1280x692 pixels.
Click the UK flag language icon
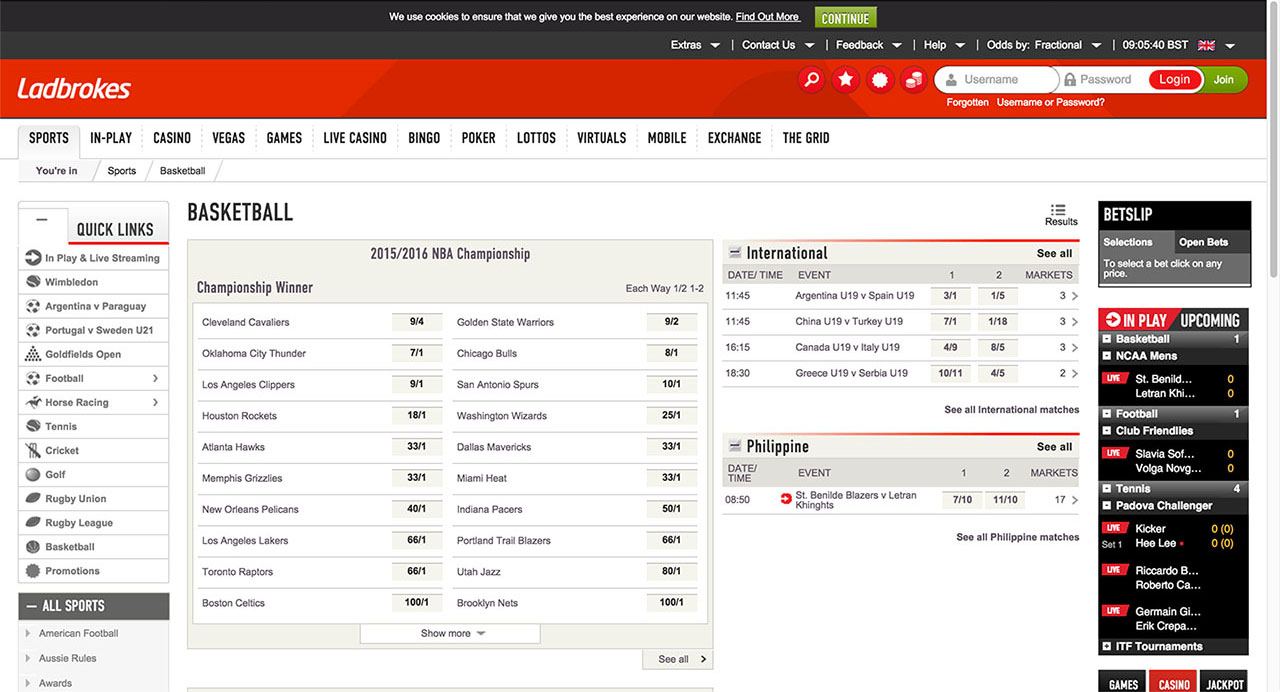1206,45
